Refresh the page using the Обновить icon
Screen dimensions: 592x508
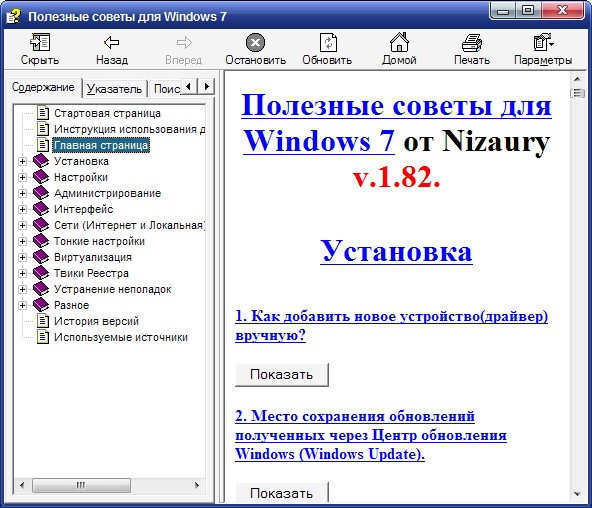pos(328,42)
